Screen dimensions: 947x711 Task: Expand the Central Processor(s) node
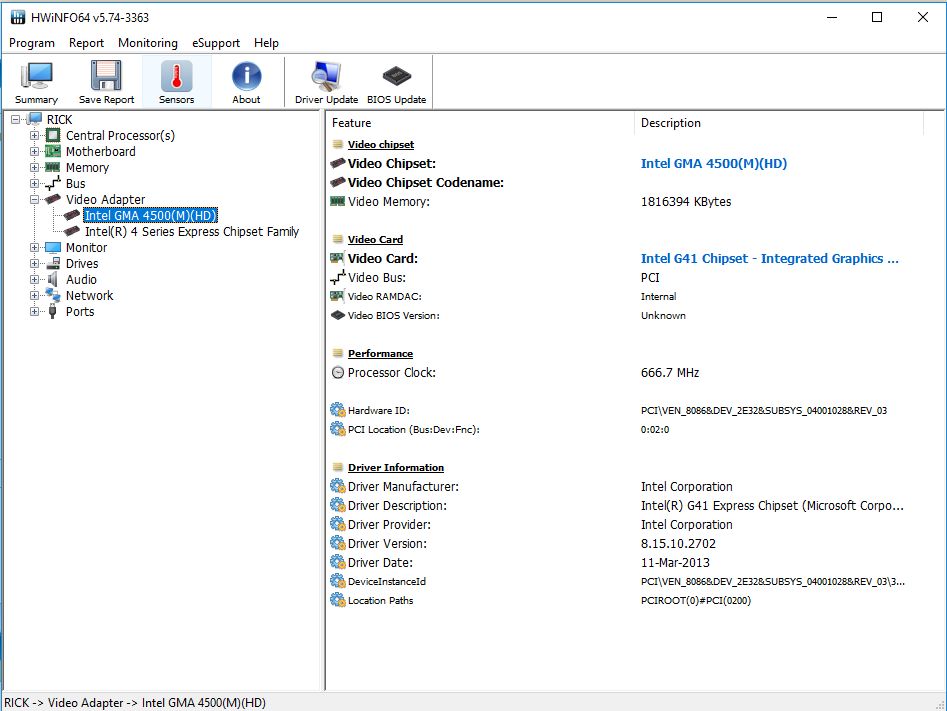(34, 135)
